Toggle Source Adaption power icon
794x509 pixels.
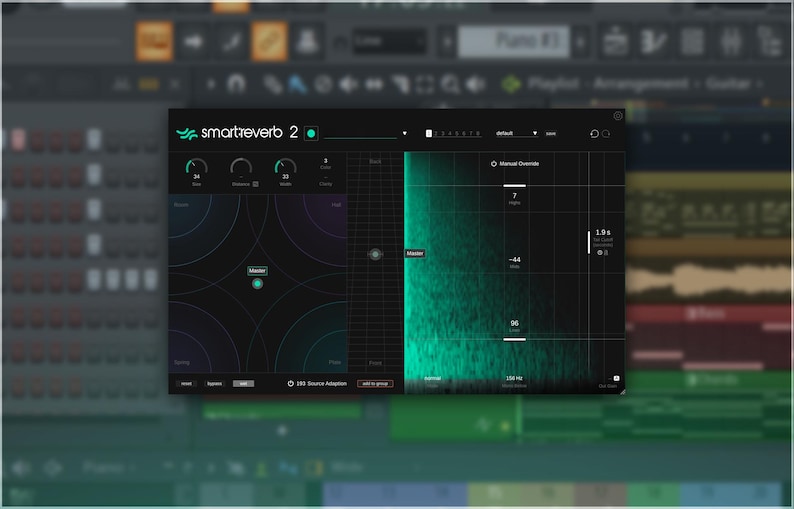(x=291, y=383)
